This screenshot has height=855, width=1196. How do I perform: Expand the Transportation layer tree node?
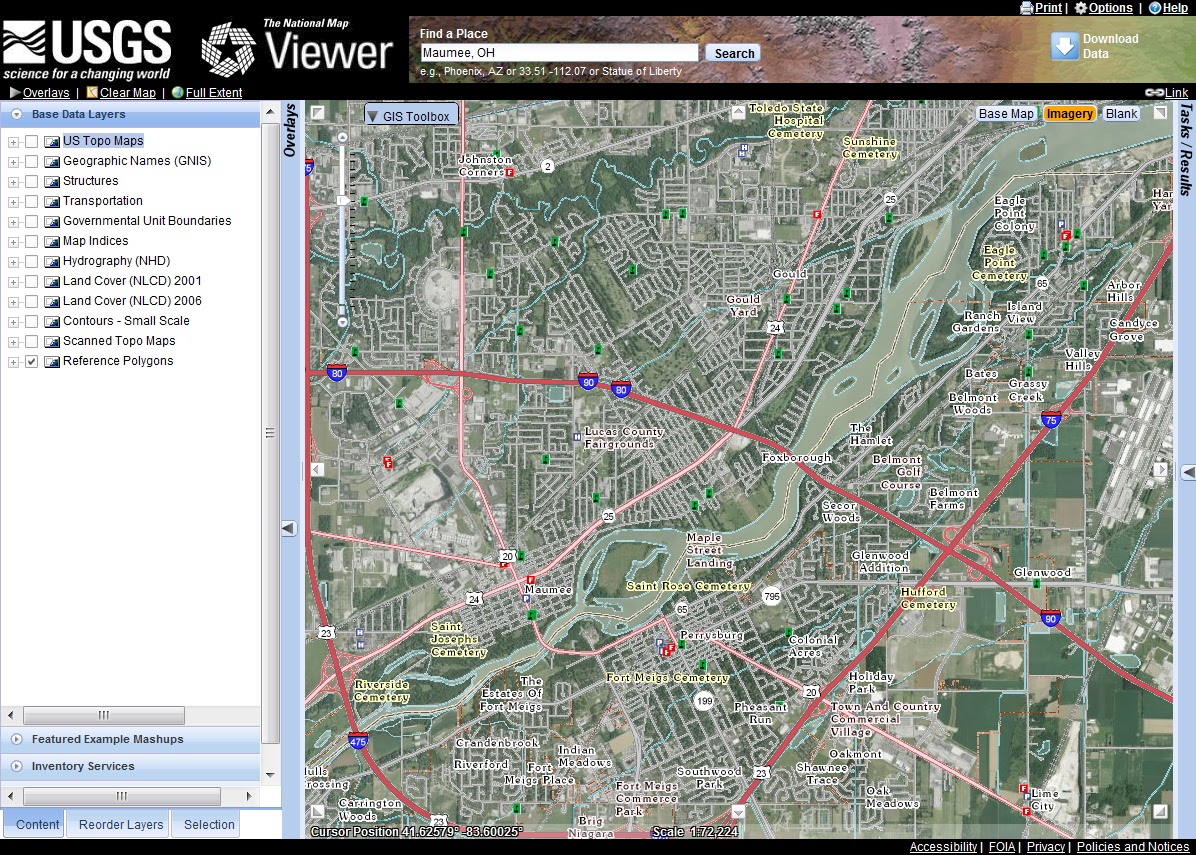click(13, 201)
